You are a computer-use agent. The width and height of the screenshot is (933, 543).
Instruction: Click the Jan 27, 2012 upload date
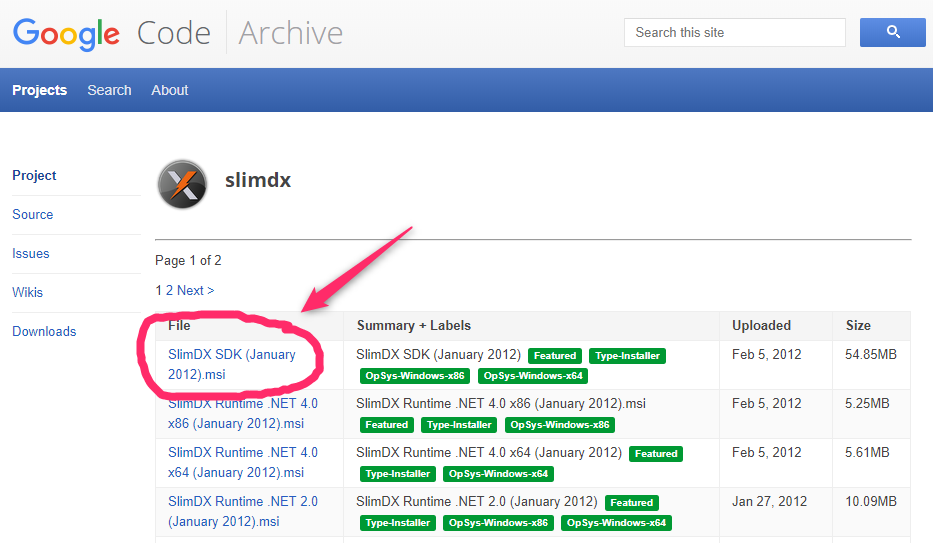(x=769, y=501)
